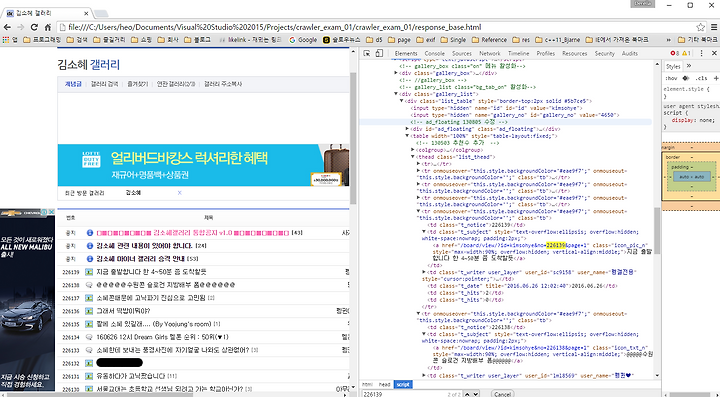This screenshot has width=720, height=397.
Task: Open post 유통하다가 고닉팠습니다
Action: pyautogui.click(x=130, y=376)
